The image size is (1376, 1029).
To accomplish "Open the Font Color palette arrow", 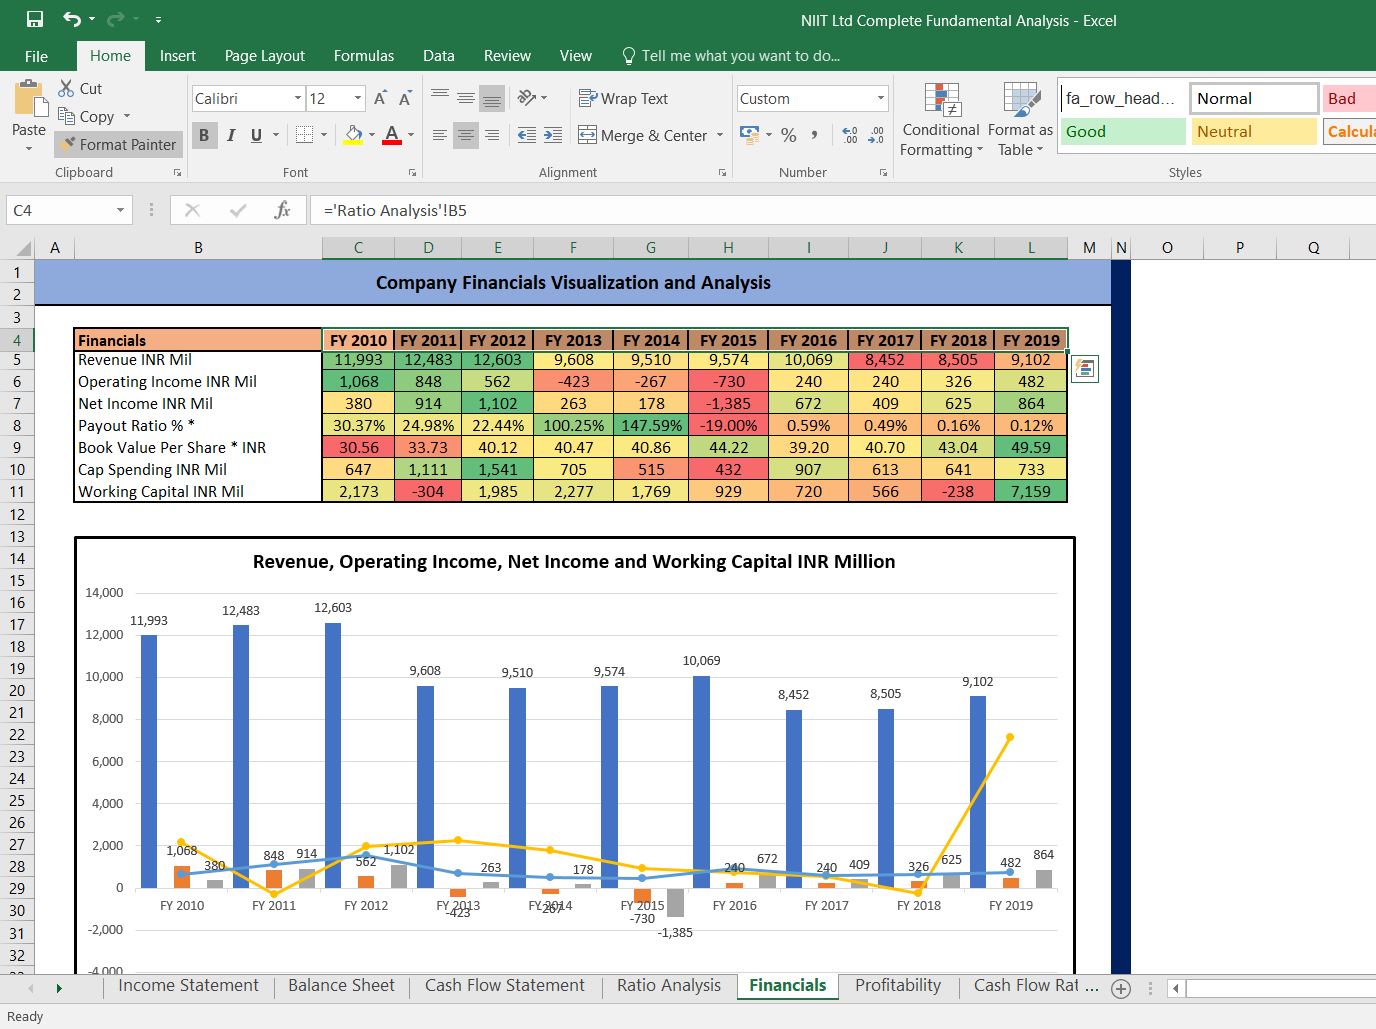I will pyautogui.click(x=411, y=135).
